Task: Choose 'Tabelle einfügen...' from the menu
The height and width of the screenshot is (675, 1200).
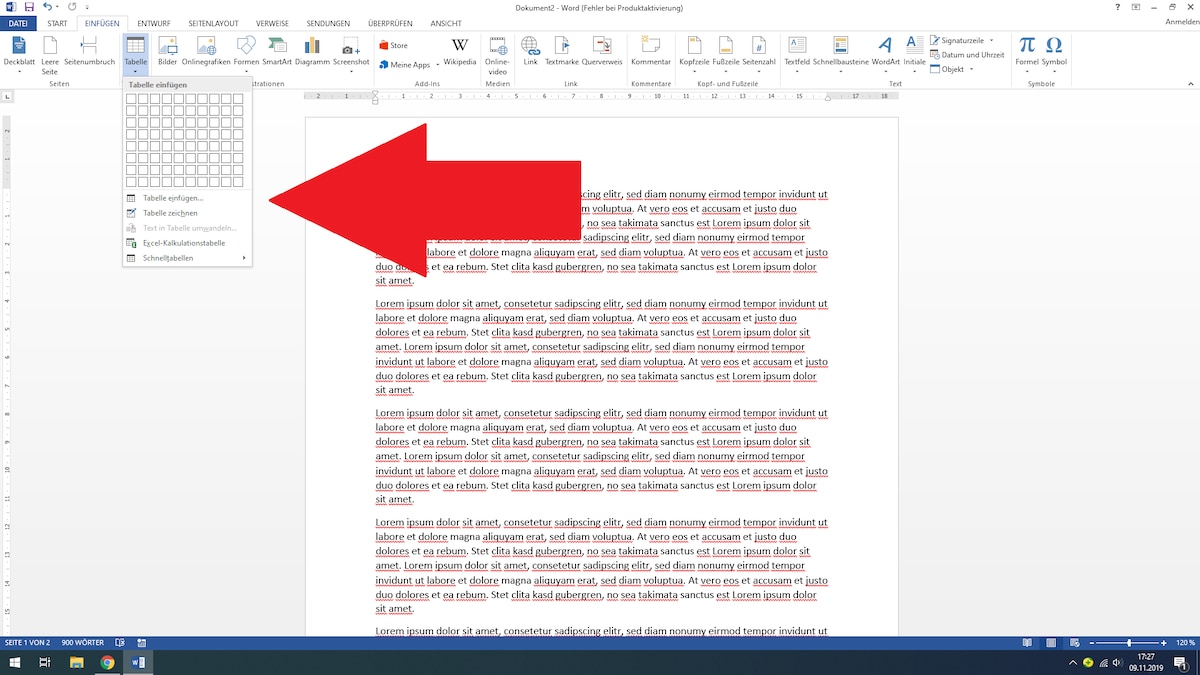Action: (172, 198)
